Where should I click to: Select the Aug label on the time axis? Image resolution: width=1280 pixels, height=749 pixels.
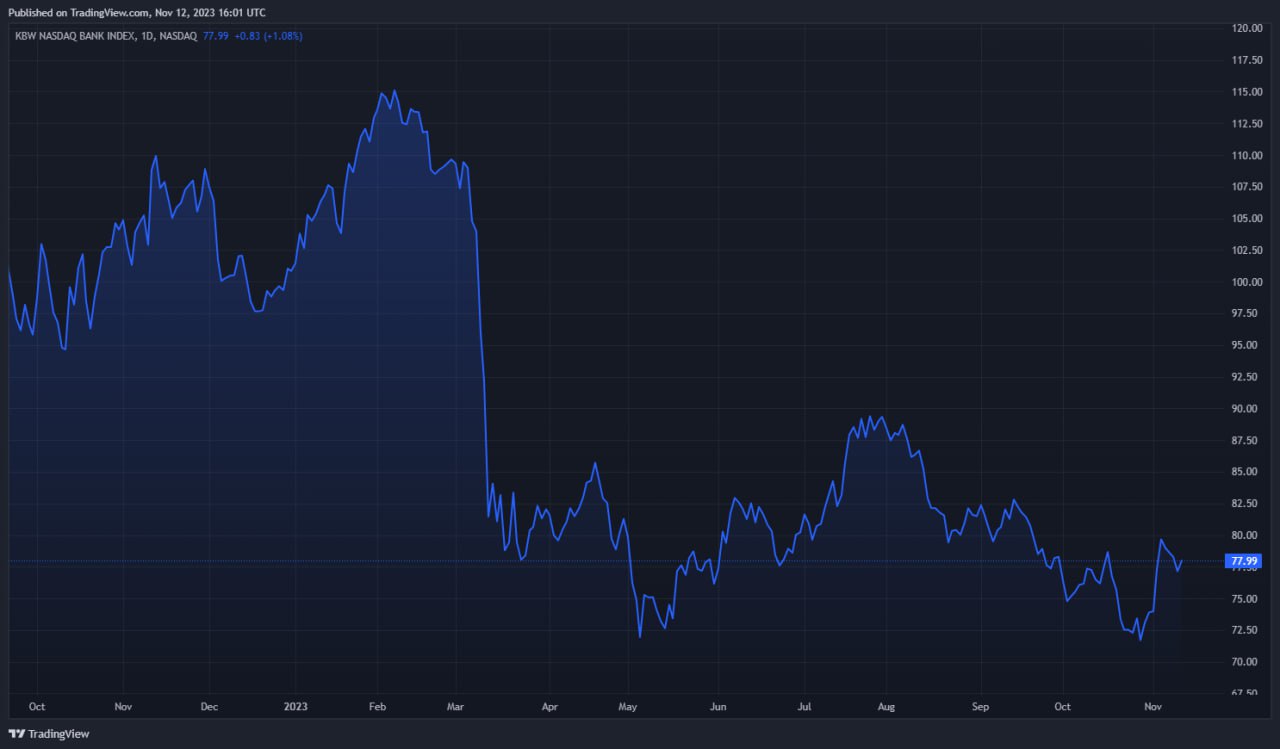pos(886,706)
